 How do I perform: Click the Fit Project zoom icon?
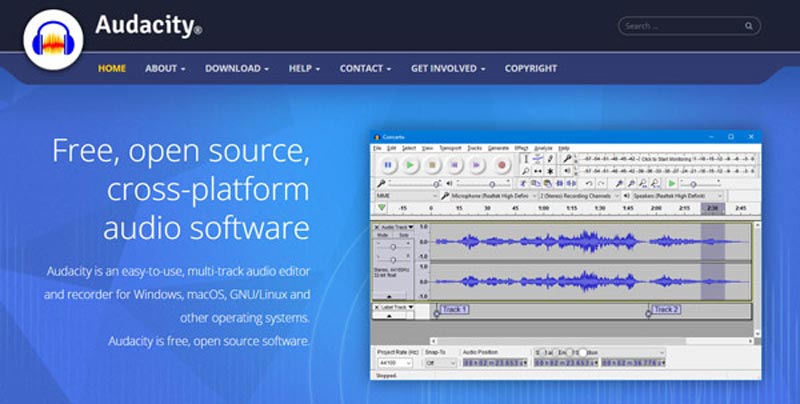[x=656, y=184]
